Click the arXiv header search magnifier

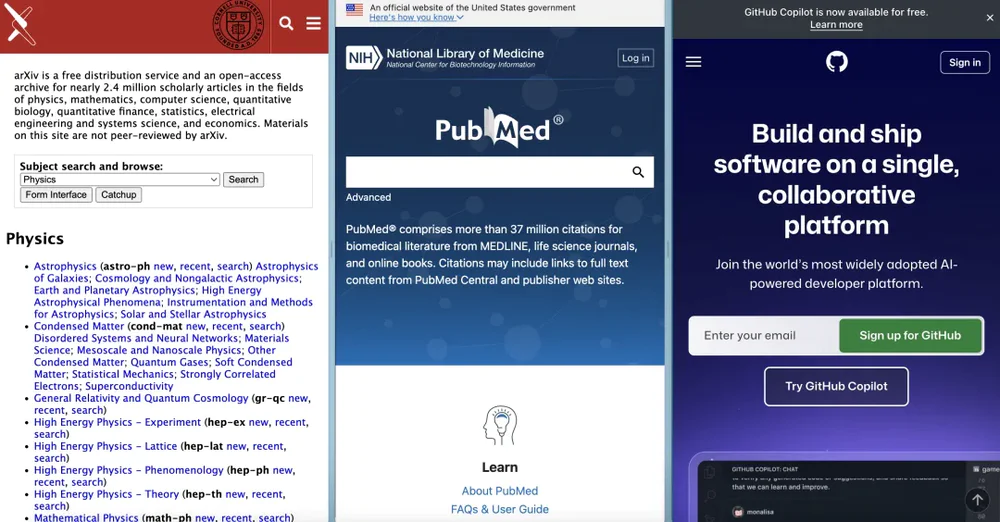(286, 24)
